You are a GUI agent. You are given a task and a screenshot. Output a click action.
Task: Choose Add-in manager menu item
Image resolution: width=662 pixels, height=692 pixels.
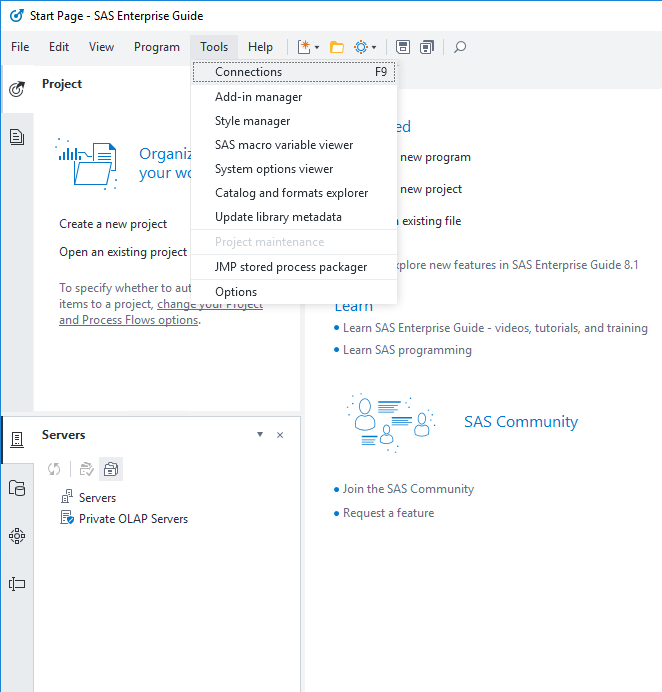point(294,97)
